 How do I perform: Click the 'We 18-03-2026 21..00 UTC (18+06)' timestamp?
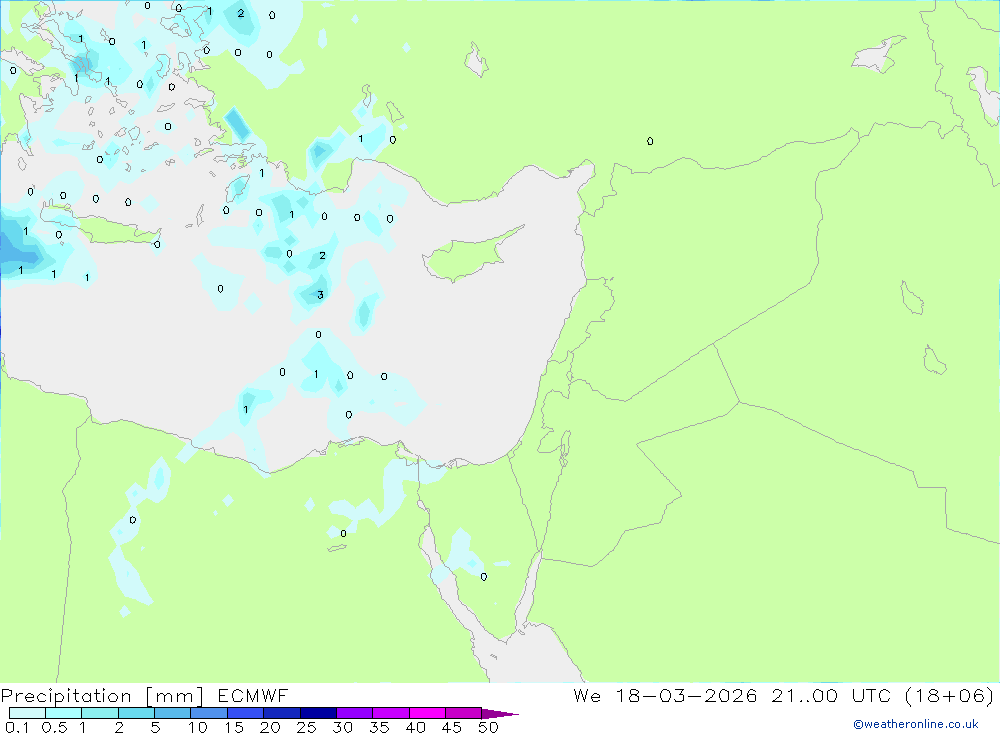(783, 696)
